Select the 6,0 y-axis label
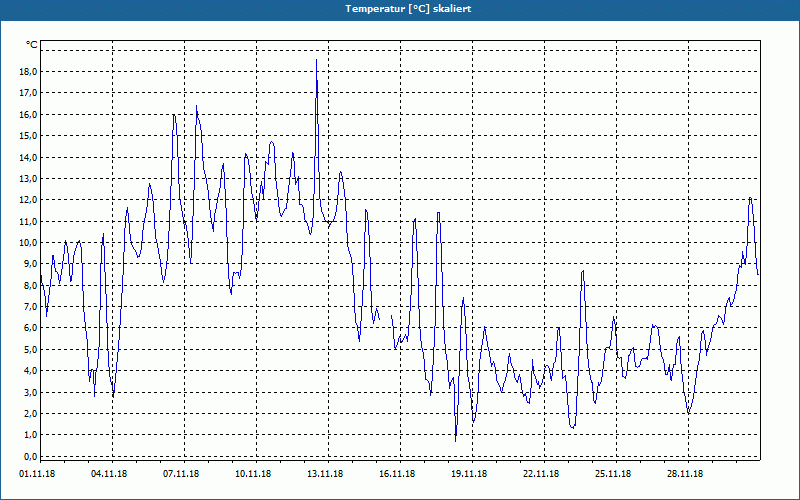 coord(30,328)
